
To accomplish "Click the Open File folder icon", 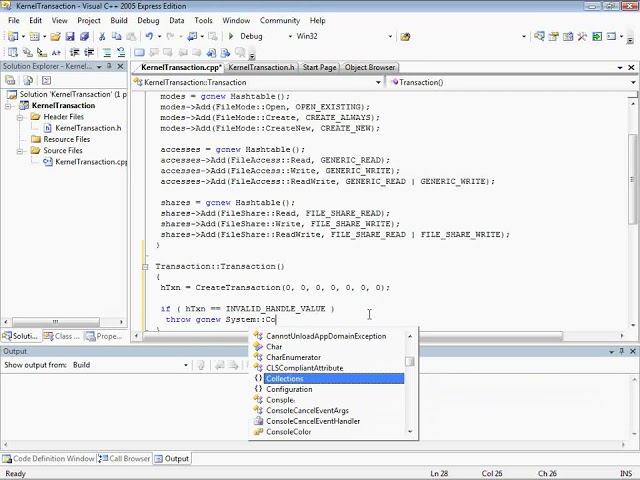I will (x=56, y=36).
